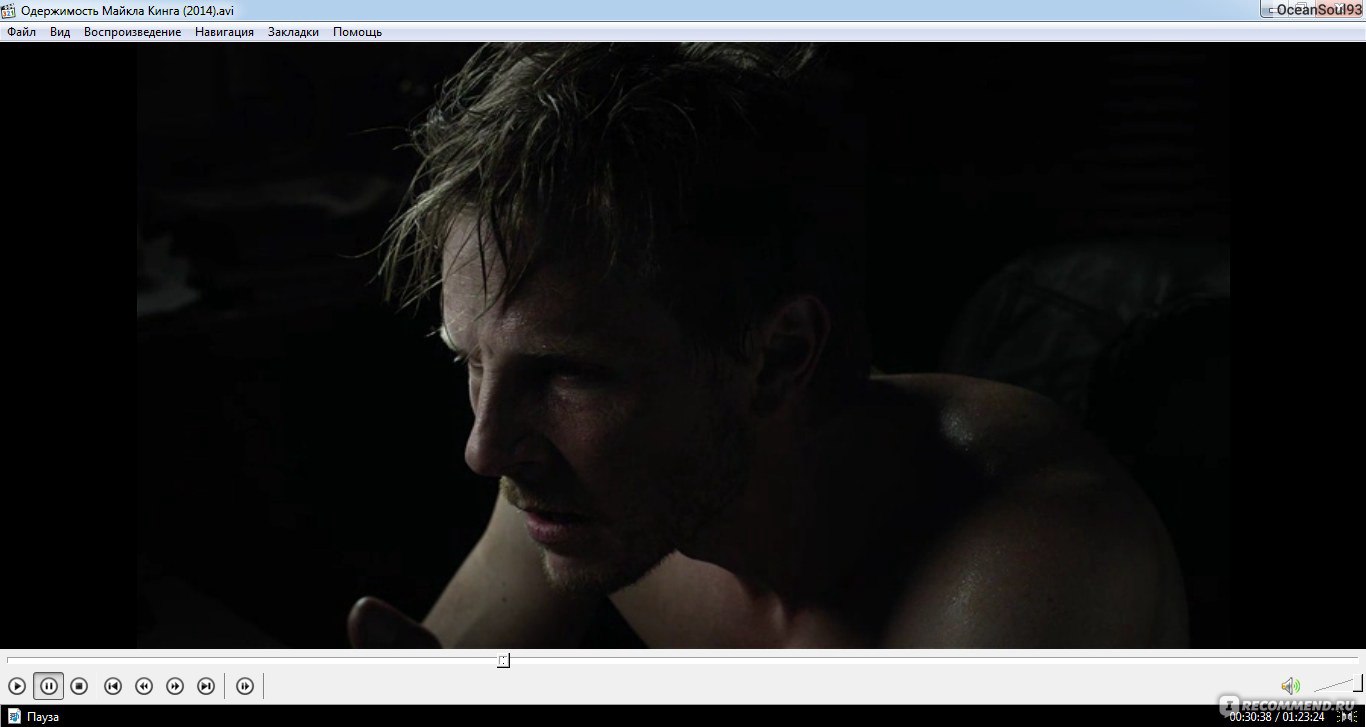Click the Пауза status text
1366x727 pixels.
pyautogui.click(x=43, y=717)
